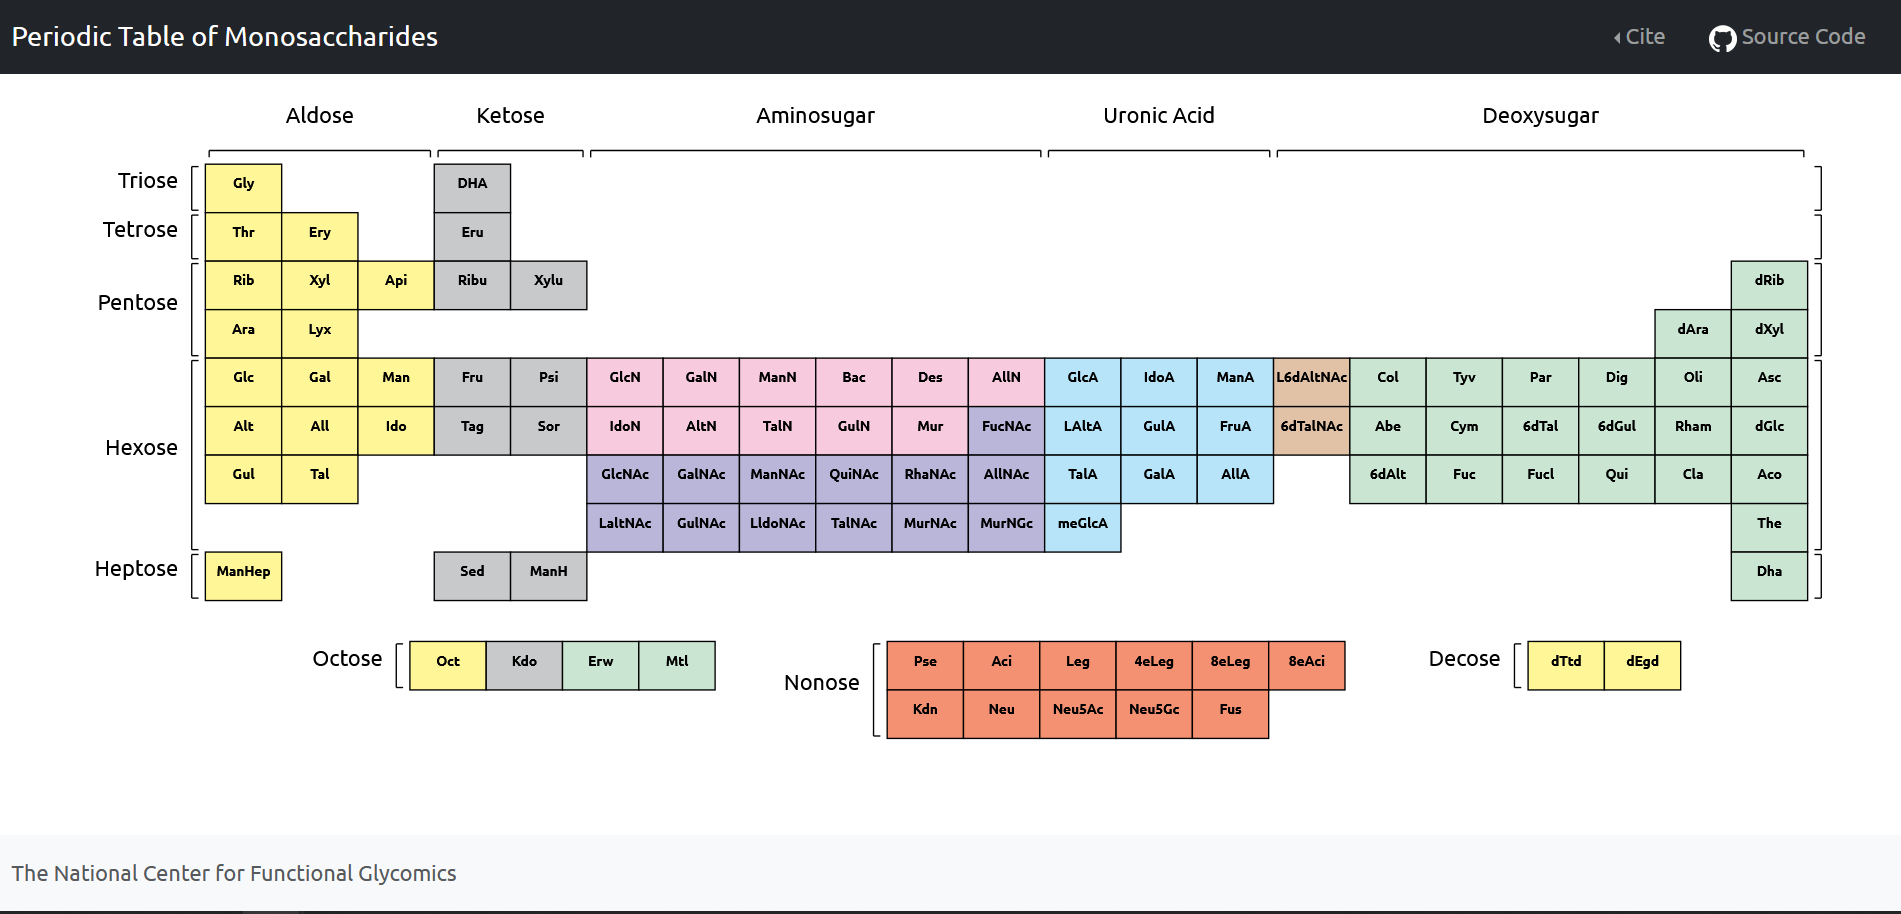The image size is (1901, 914).
Task: Click the Cite link in header
Action: tap(1640, 37)
